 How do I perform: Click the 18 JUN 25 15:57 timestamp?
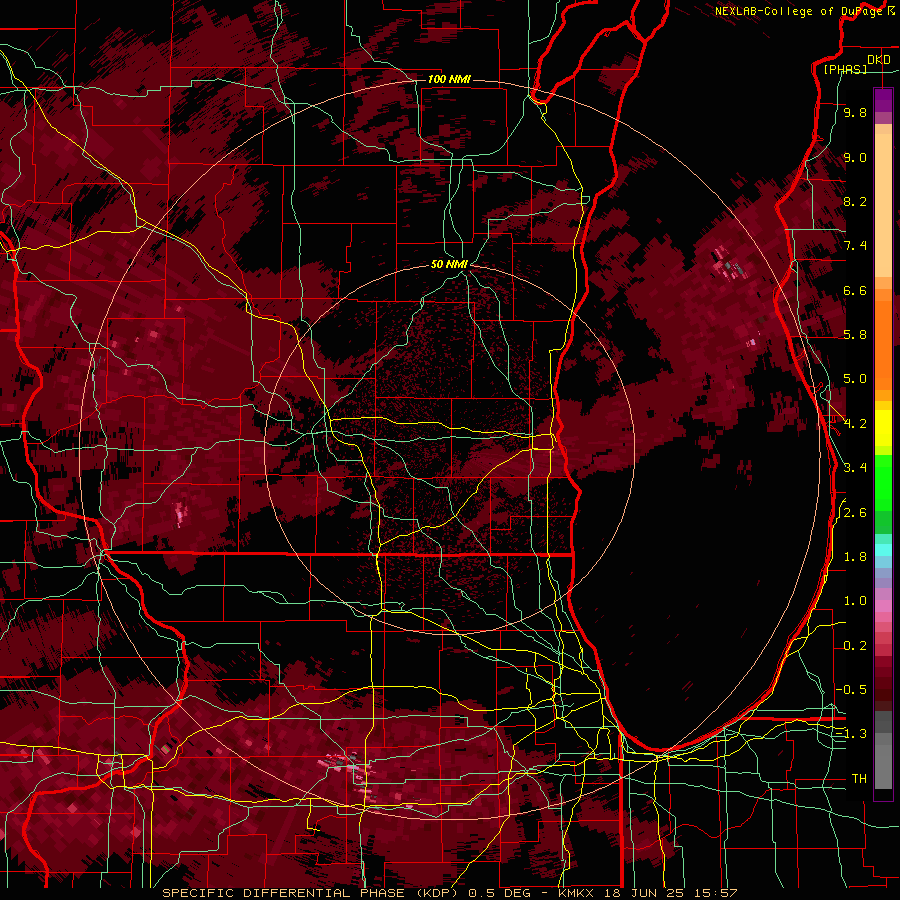point(672,893)
